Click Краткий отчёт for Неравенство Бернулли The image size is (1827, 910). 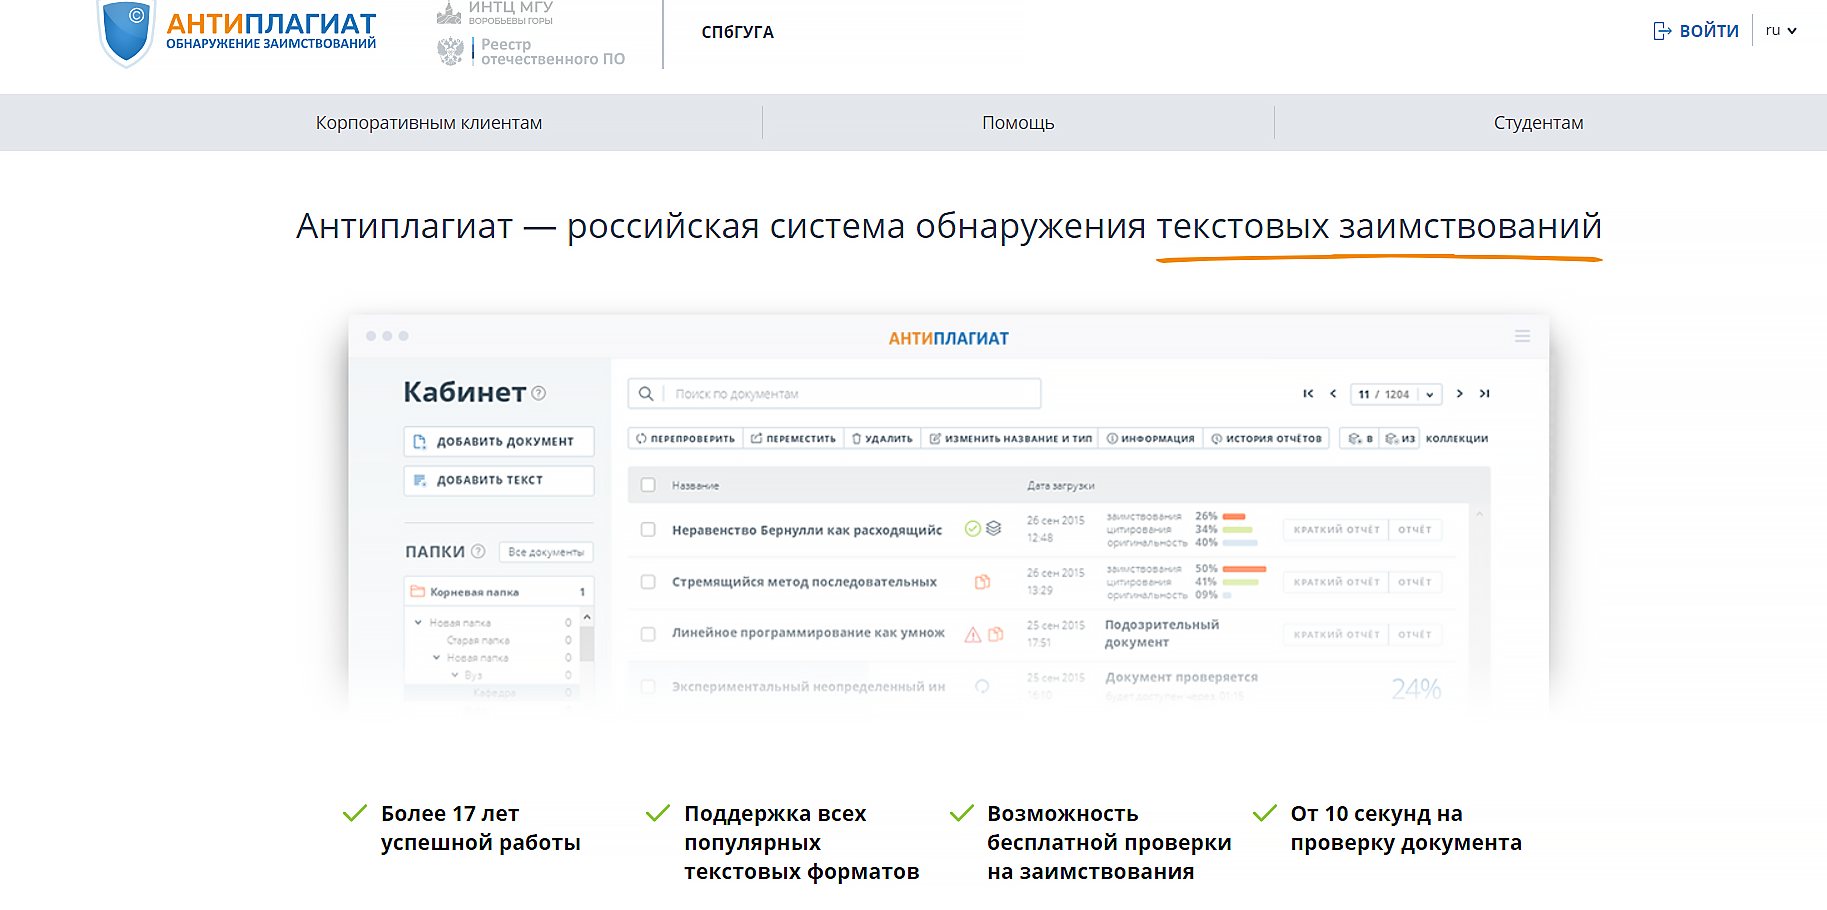point(1336,530)
